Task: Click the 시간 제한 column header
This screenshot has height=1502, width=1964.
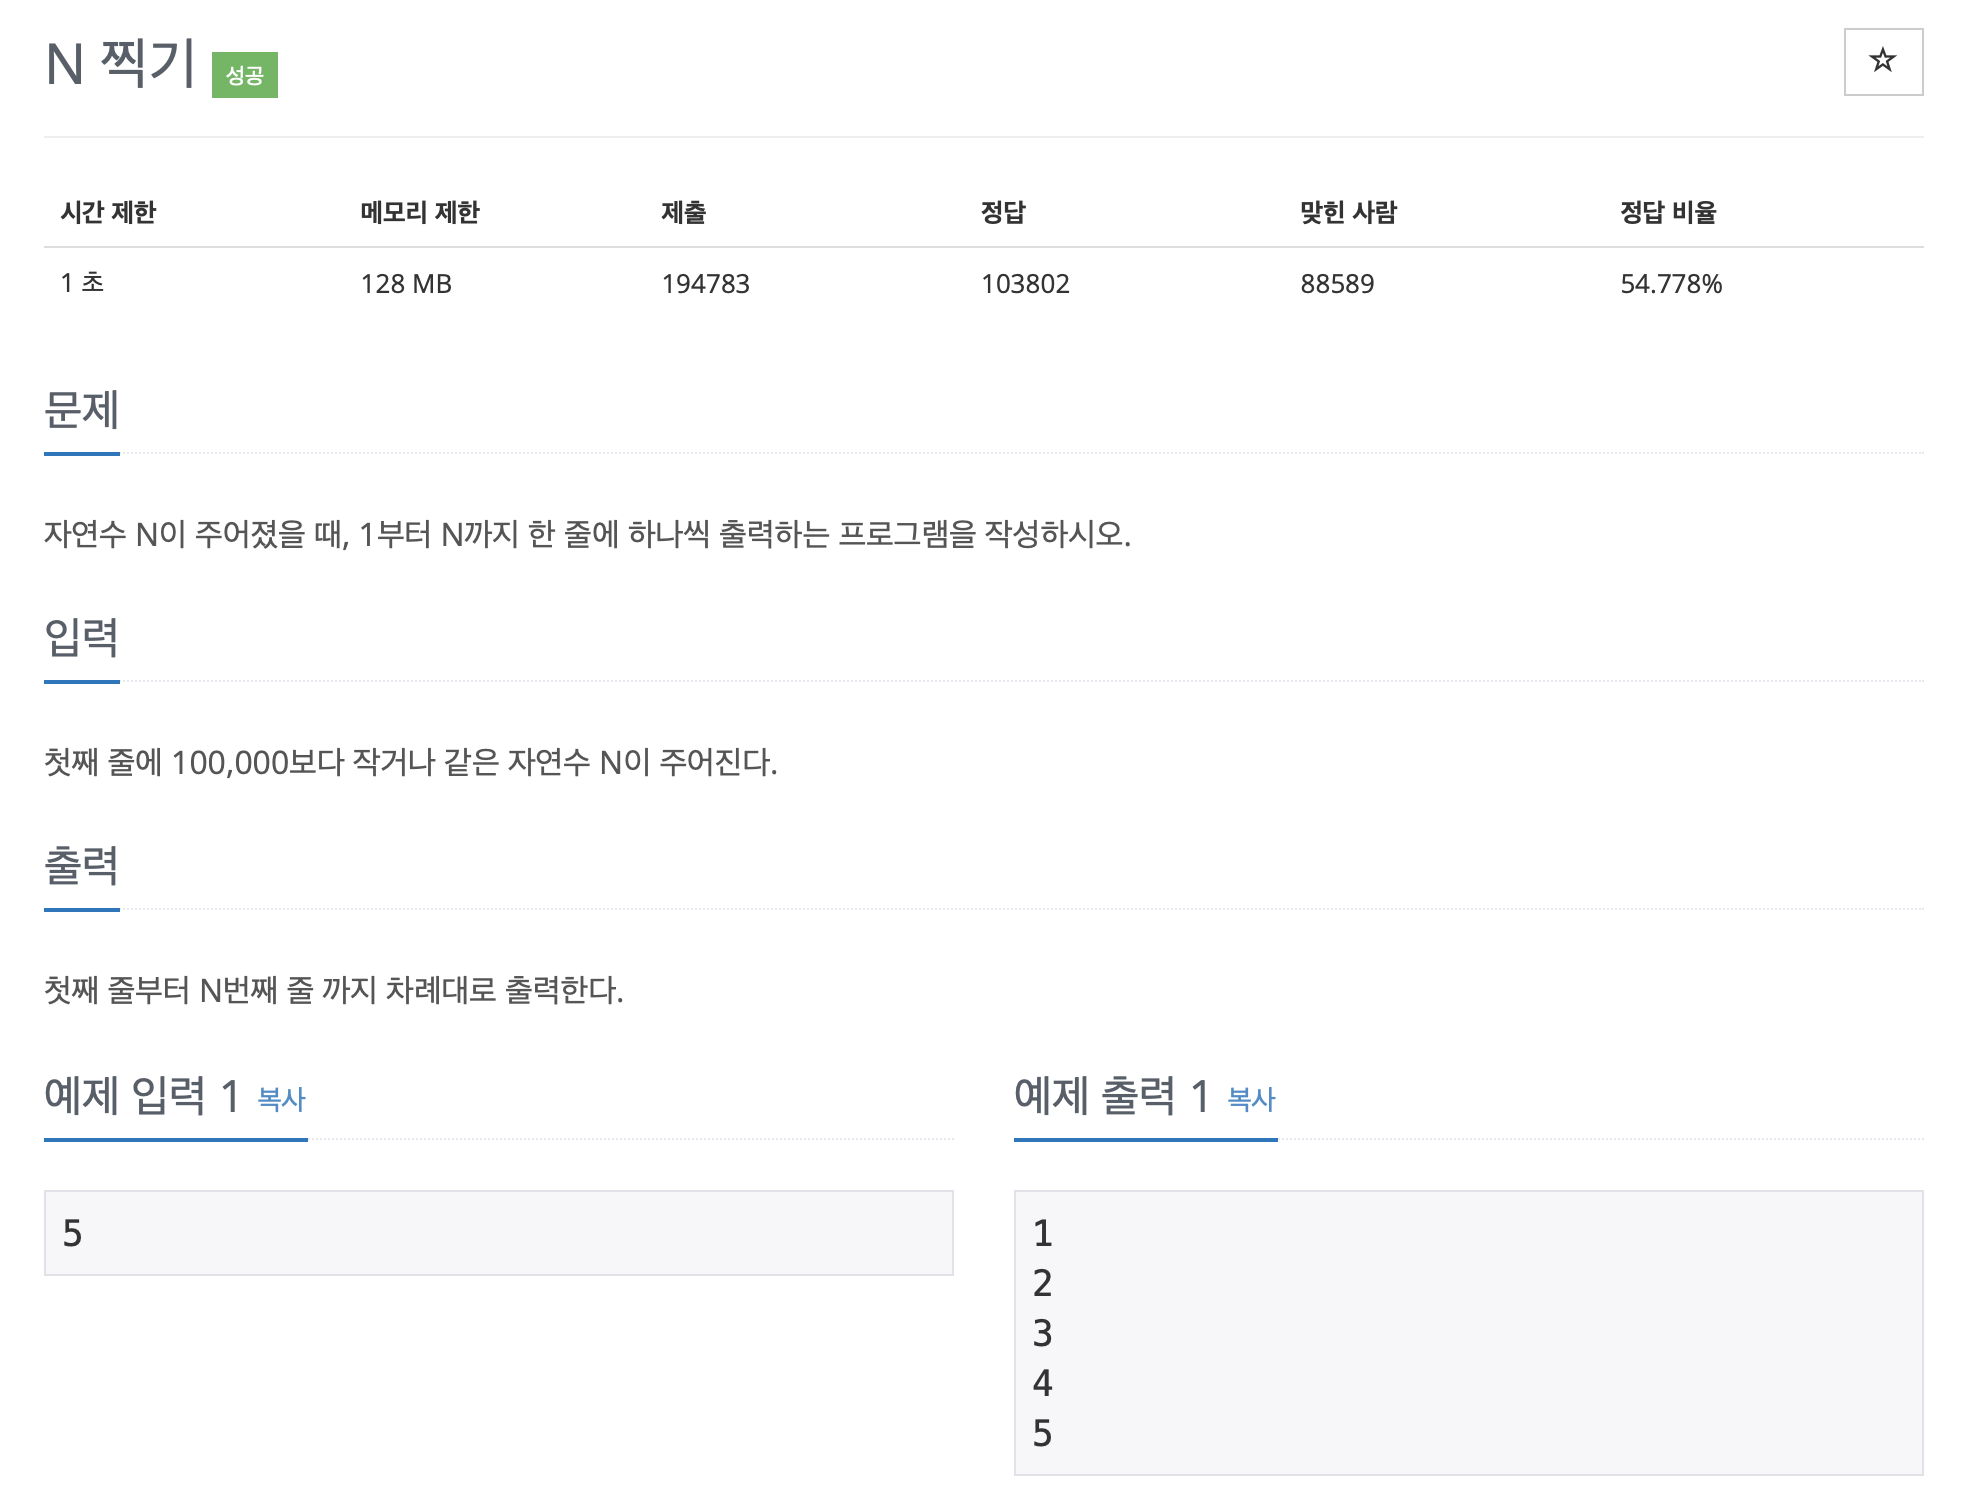Action: 108,212
